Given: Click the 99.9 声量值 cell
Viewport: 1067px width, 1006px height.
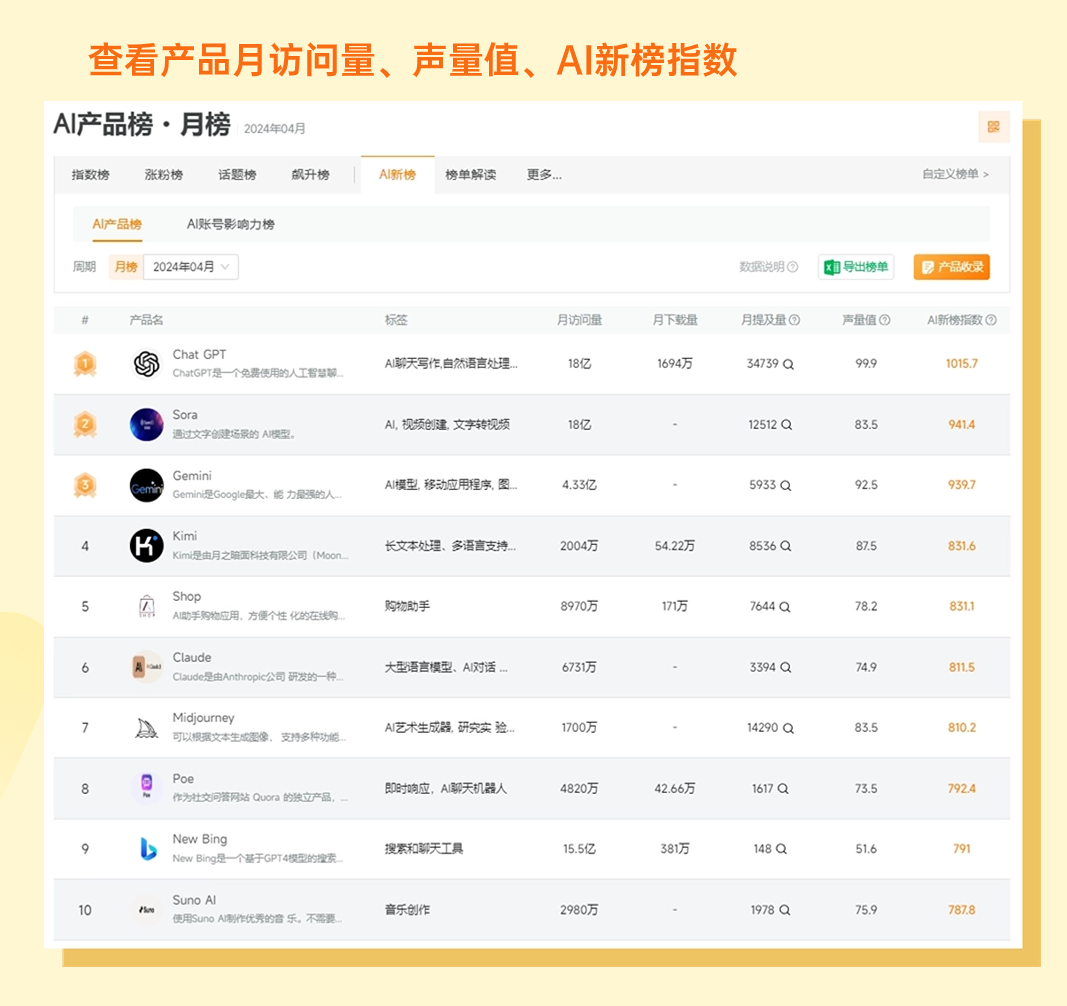Looking at the screenshot, I should pos(866,364).
